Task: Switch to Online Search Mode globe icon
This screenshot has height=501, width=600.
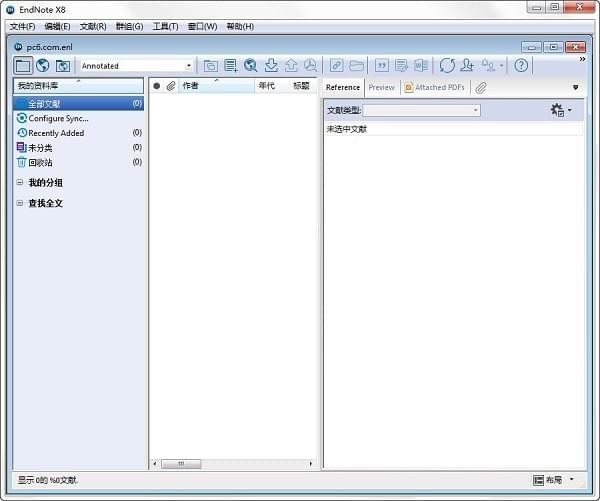Action: point(43,66)
